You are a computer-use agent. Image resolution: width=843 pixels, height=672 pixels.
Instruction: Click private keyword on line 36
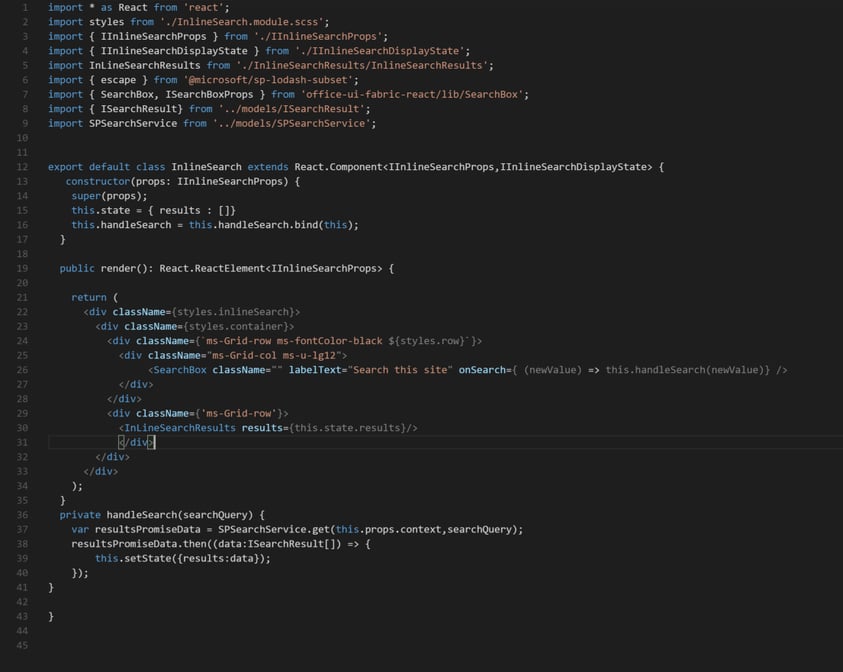80,514
